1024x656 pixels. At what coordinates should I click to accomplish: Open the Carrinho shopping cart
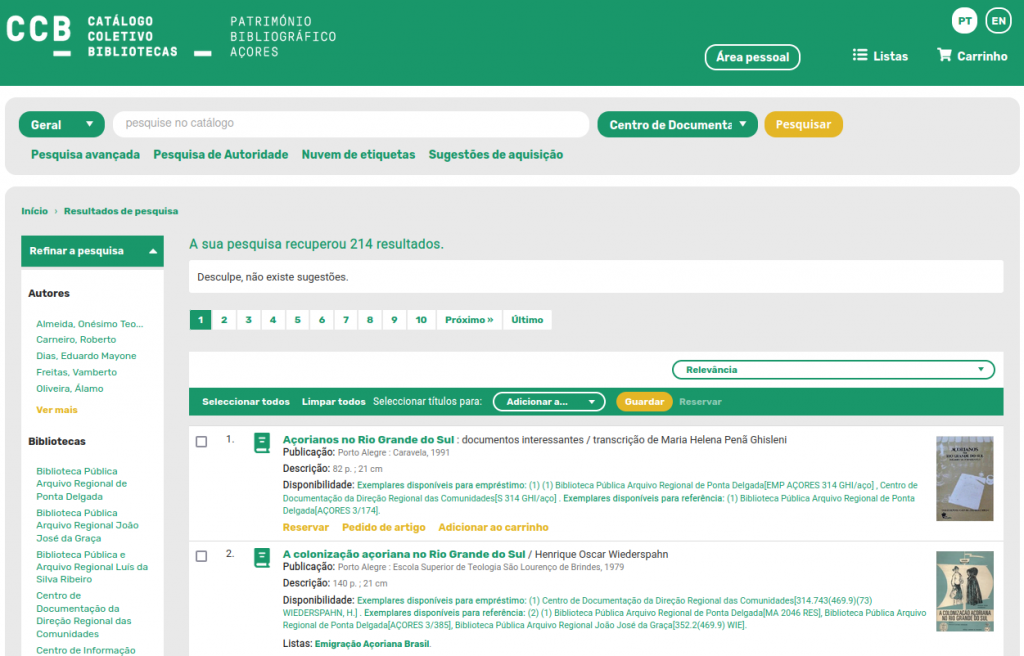pyautogui.click(x=971, y=57)
